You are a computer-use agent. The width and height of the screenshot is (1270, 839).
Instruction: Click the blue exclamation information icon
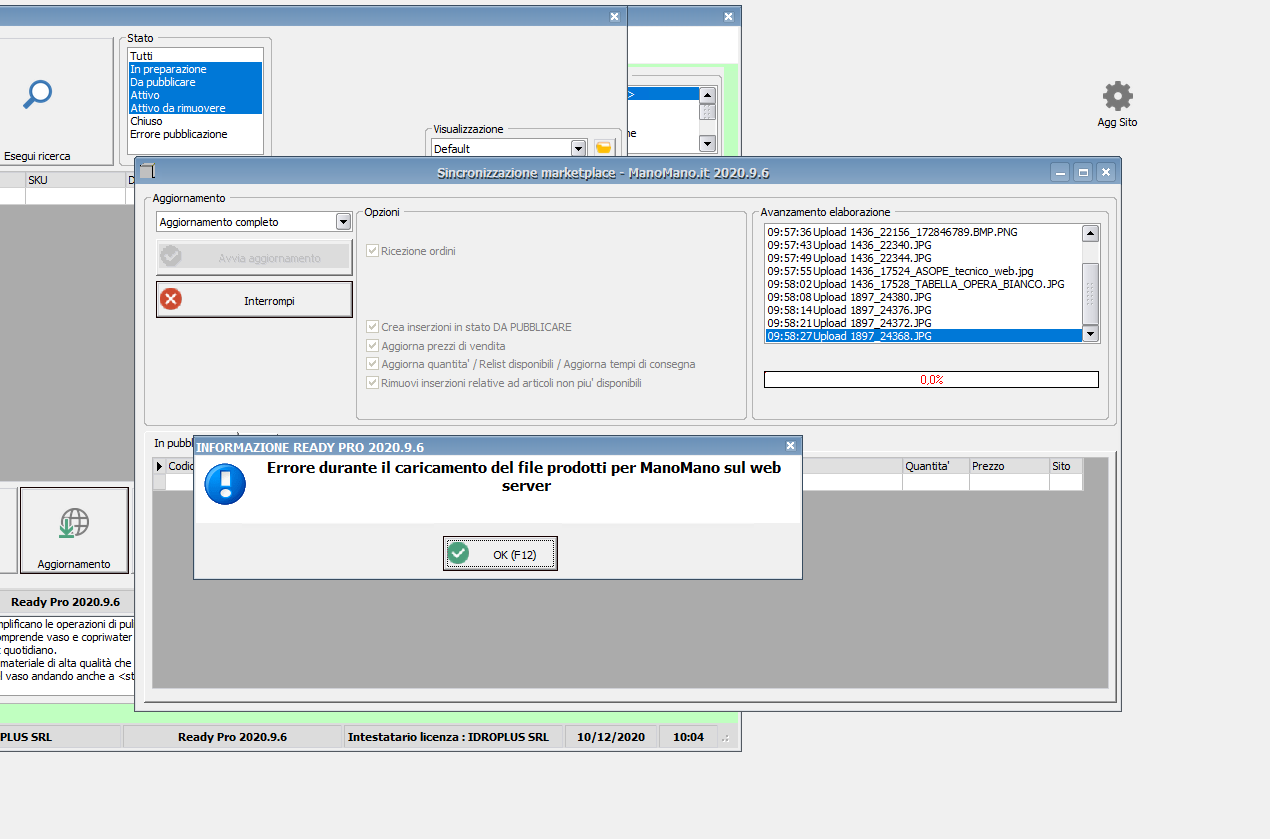[x=225, y=483]
